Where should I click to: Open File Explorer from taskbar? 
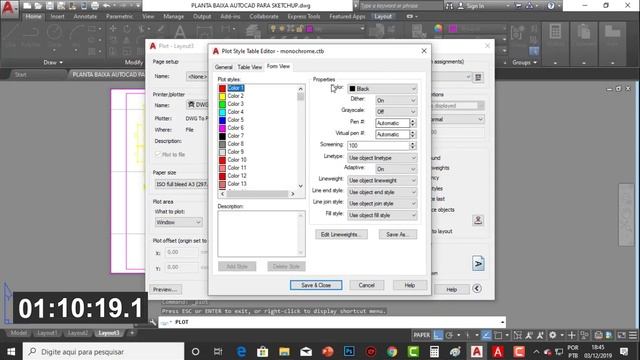(284, 351)
